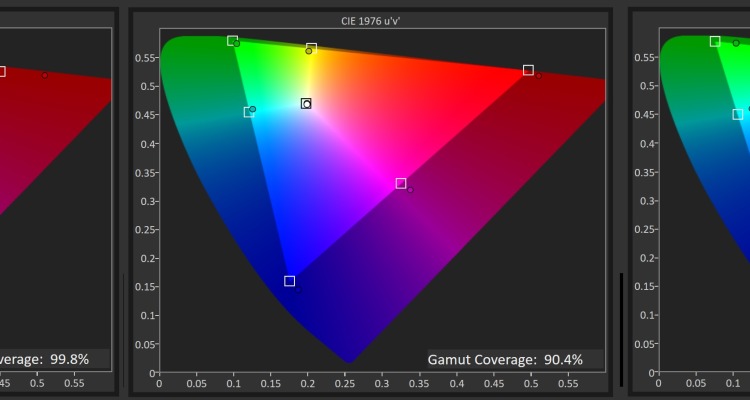Click the cyan measured circle in center chart
The image size is (750, 400).
[253, 109]
